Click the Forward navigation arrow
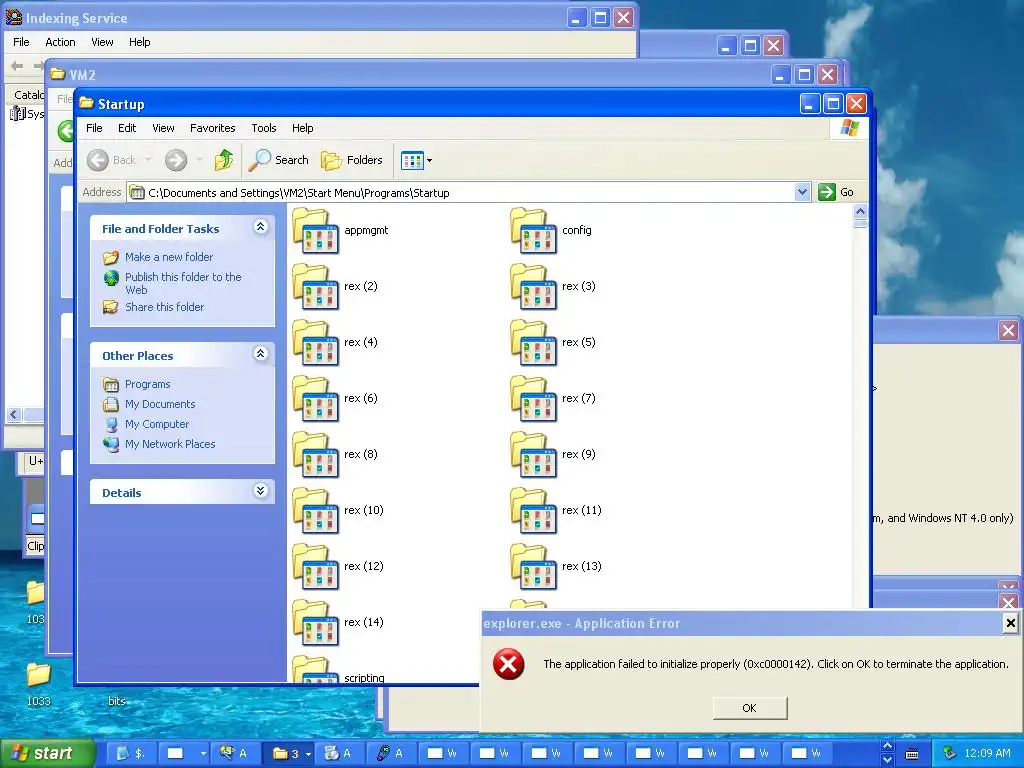 click(x=176, y=160)
